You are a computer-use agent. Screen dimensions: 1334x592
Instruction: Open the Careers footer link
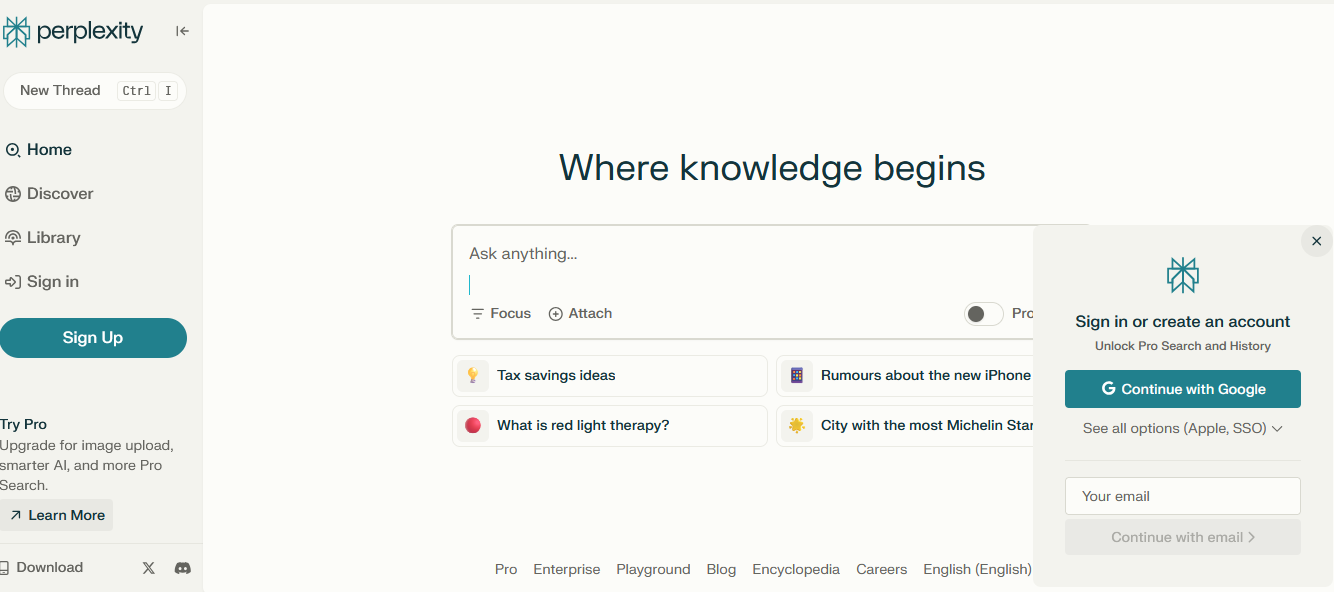pyautogui.click(x=882, y=569)
